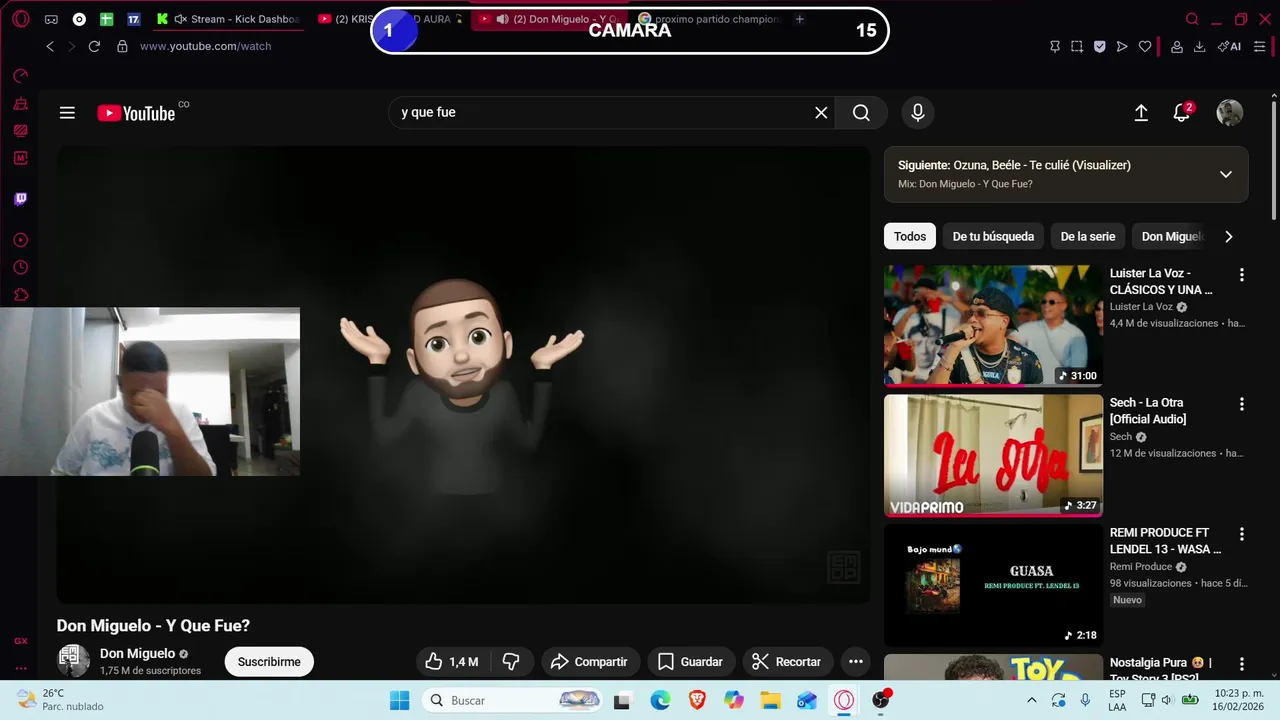Select the Don Miguelo filter chip
Image resolution: width=1280 pixels, height=720 pixels.
pyautogui.click(x=1172, y=237)
